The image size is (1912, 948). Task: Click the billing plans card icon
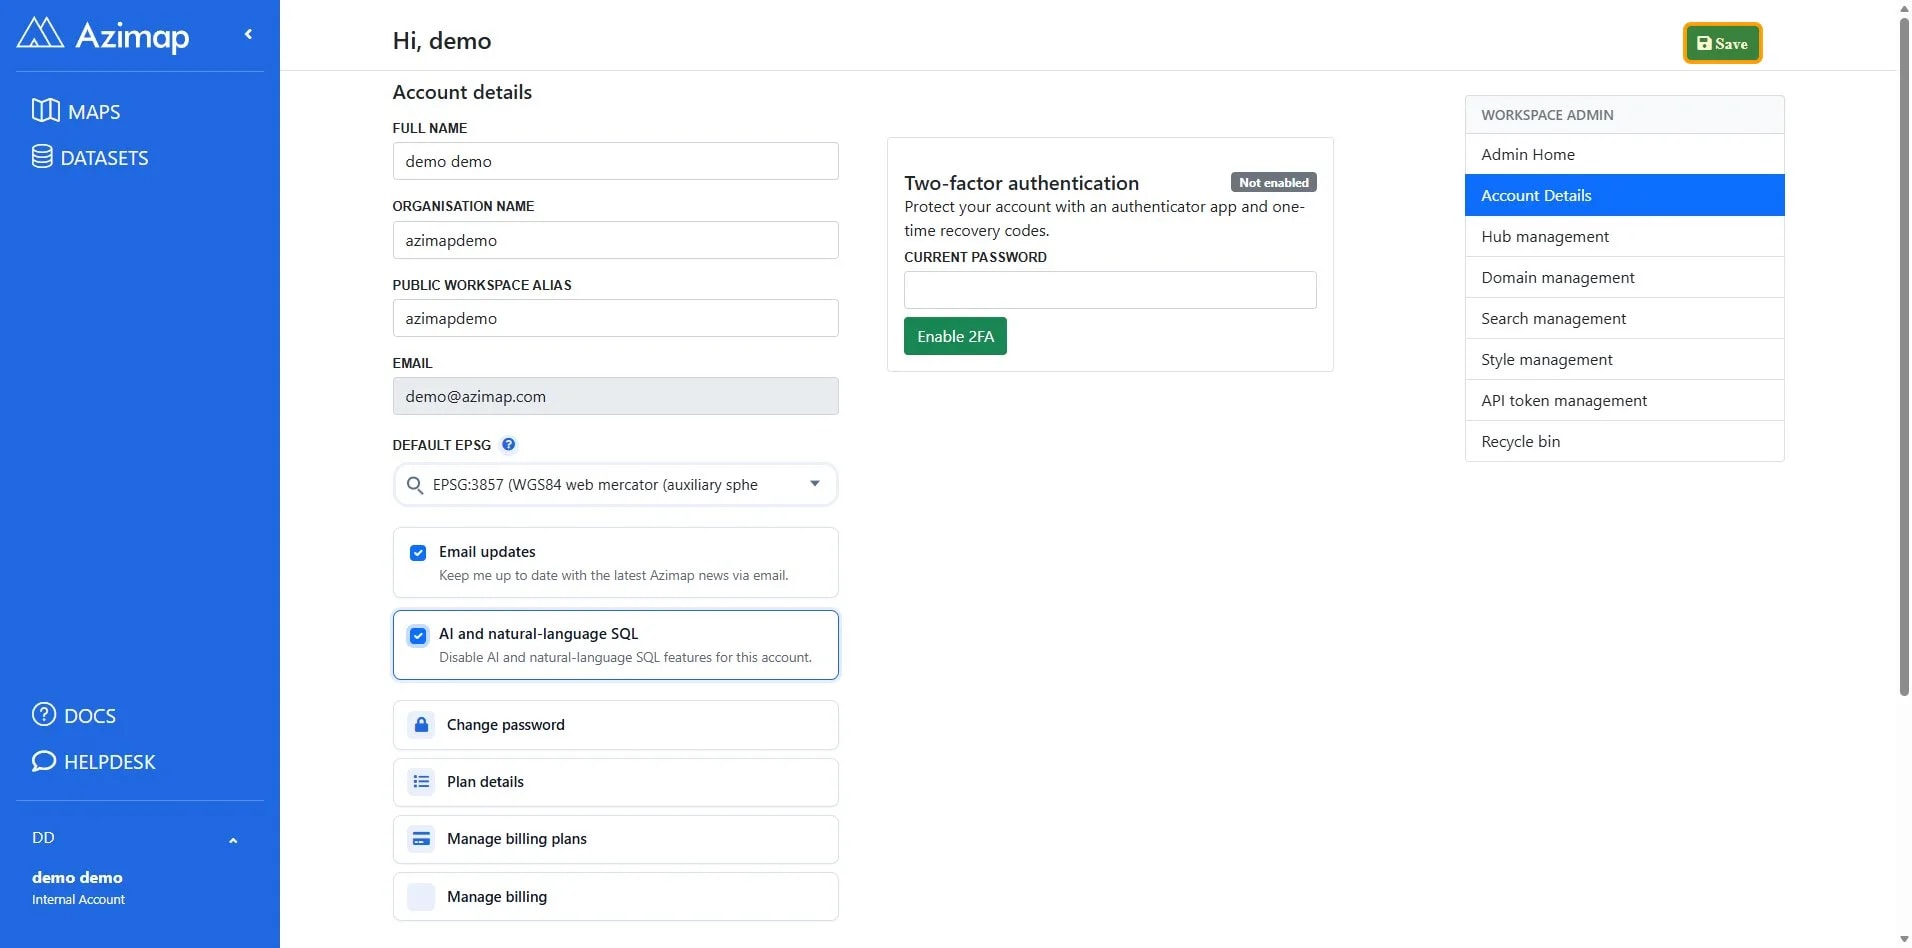(x=421, y=839)
